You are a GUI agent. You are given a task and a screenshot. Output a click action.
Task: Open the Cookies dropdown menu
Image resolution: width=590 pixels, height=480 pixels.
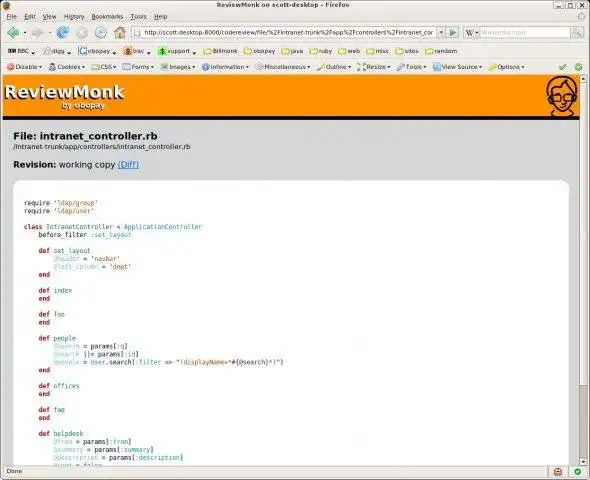click(67, 67)
